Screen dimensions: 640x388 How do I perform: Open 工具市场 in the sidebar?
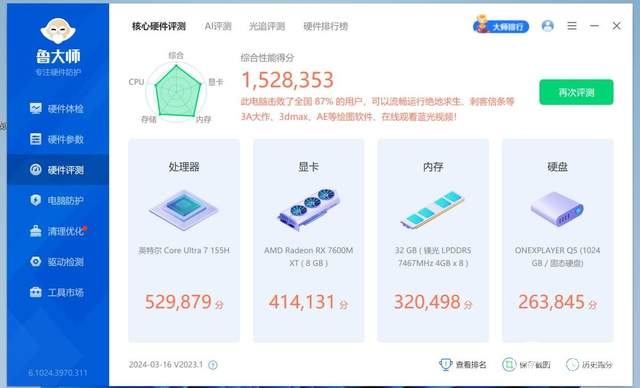tap(57, 292)
